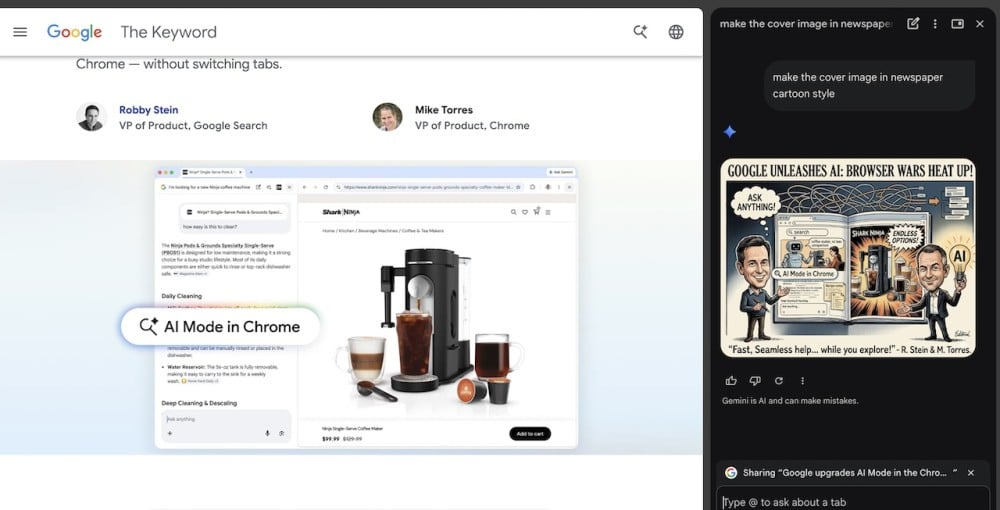Open more options below the generated image
This screenshot has width=1000, height=510.
click(x=802, y=381)
